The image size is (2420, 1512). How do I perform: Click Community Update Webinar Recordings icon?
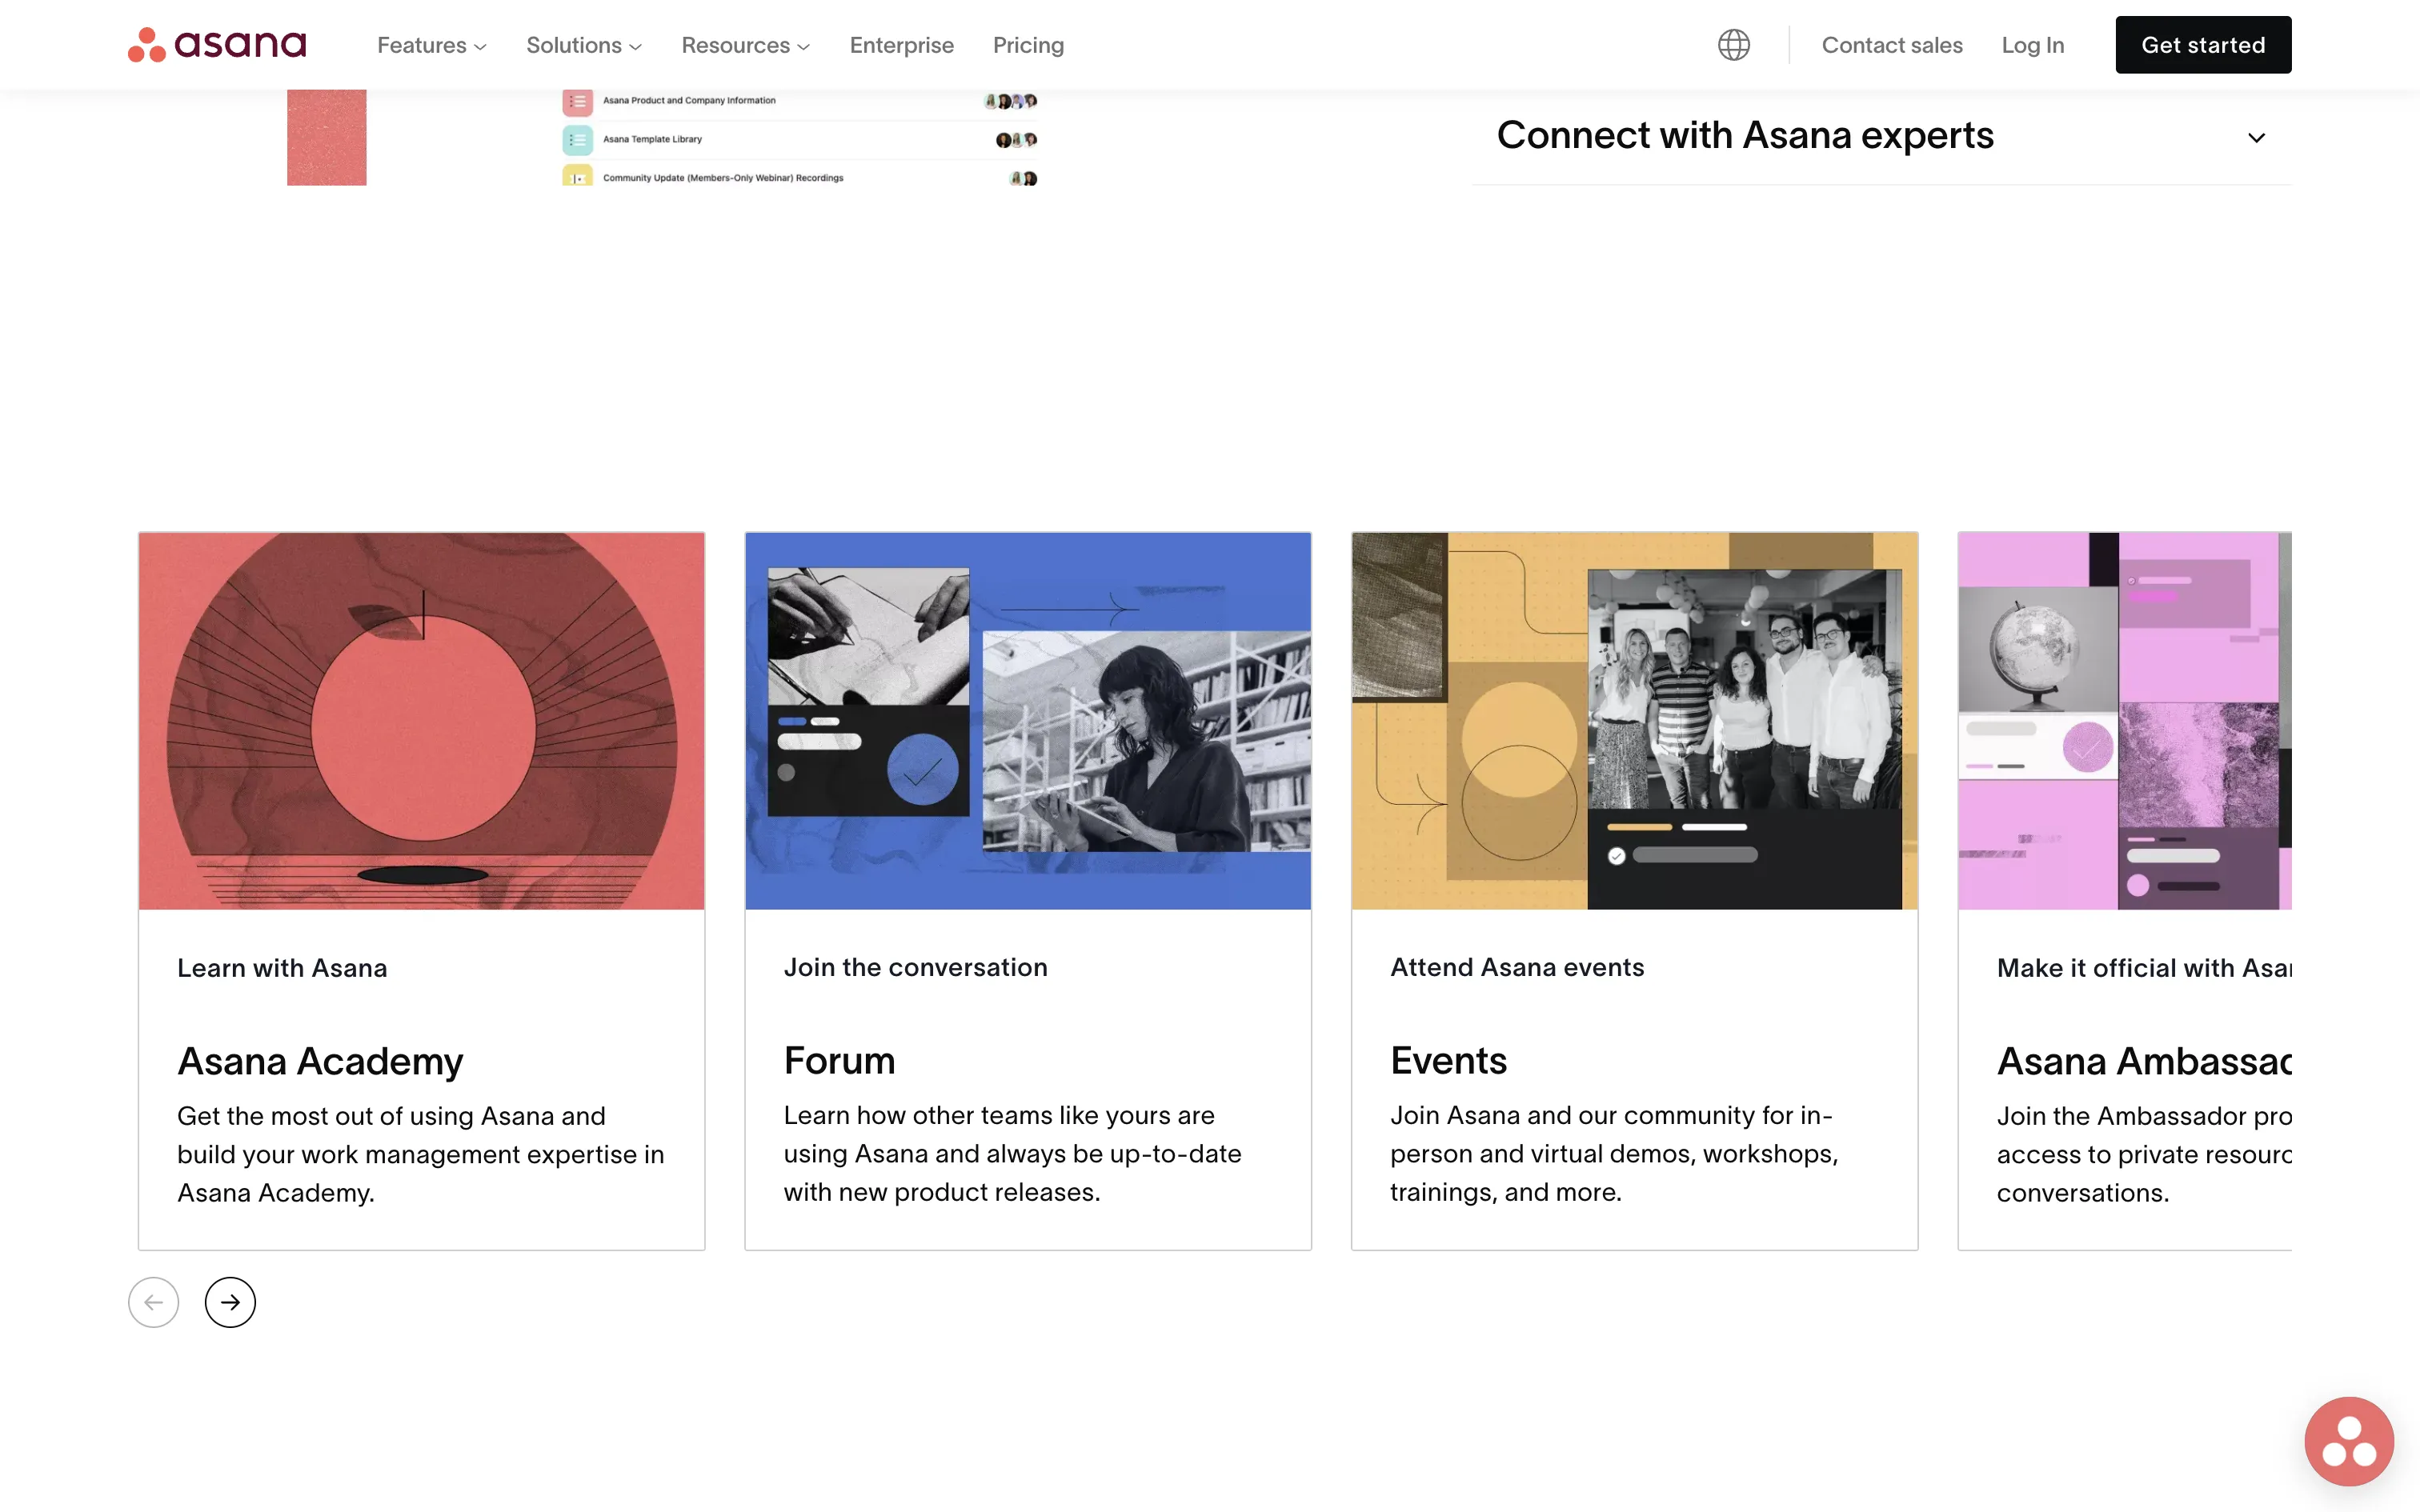coord(577,177)
